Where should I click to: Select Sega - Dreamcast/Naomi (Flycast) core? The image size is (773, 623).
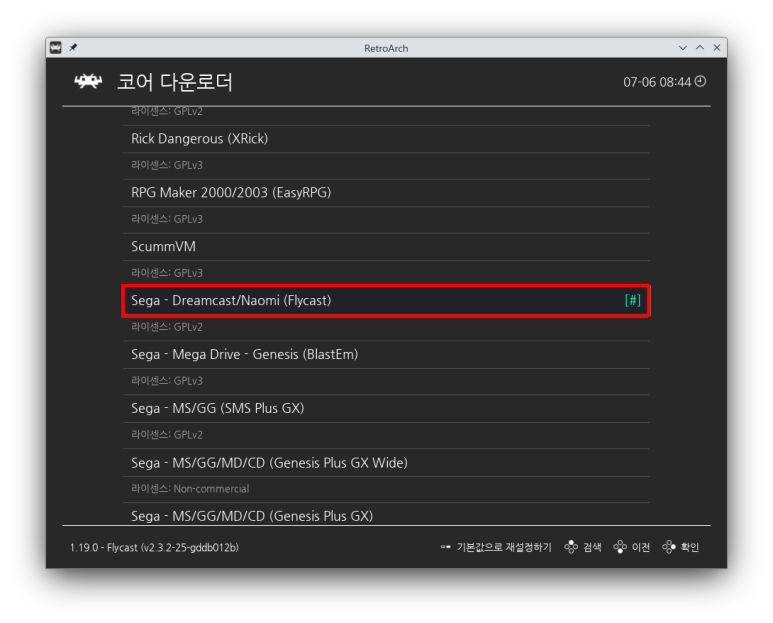(386, 301)
